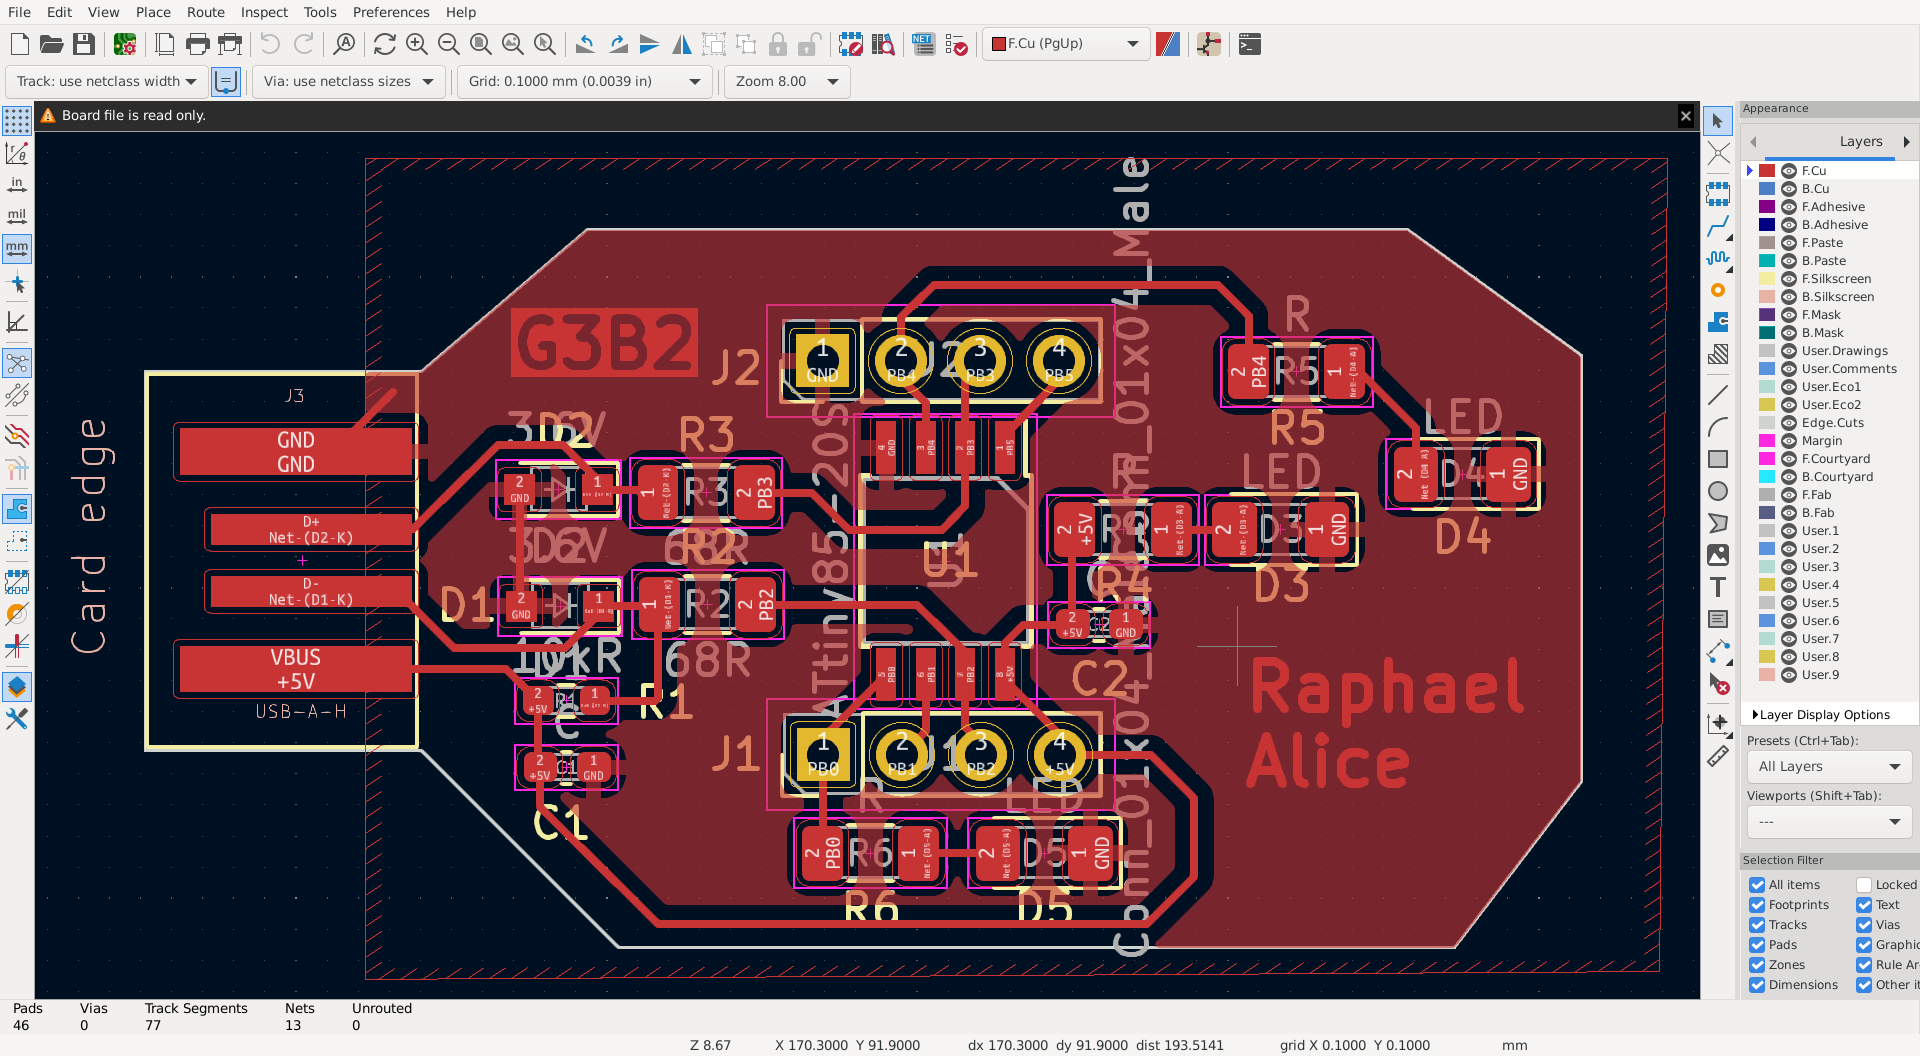Refresh the view with the redraw icon
This screenshot has height=1056, width=1920.
click(385, 44)
